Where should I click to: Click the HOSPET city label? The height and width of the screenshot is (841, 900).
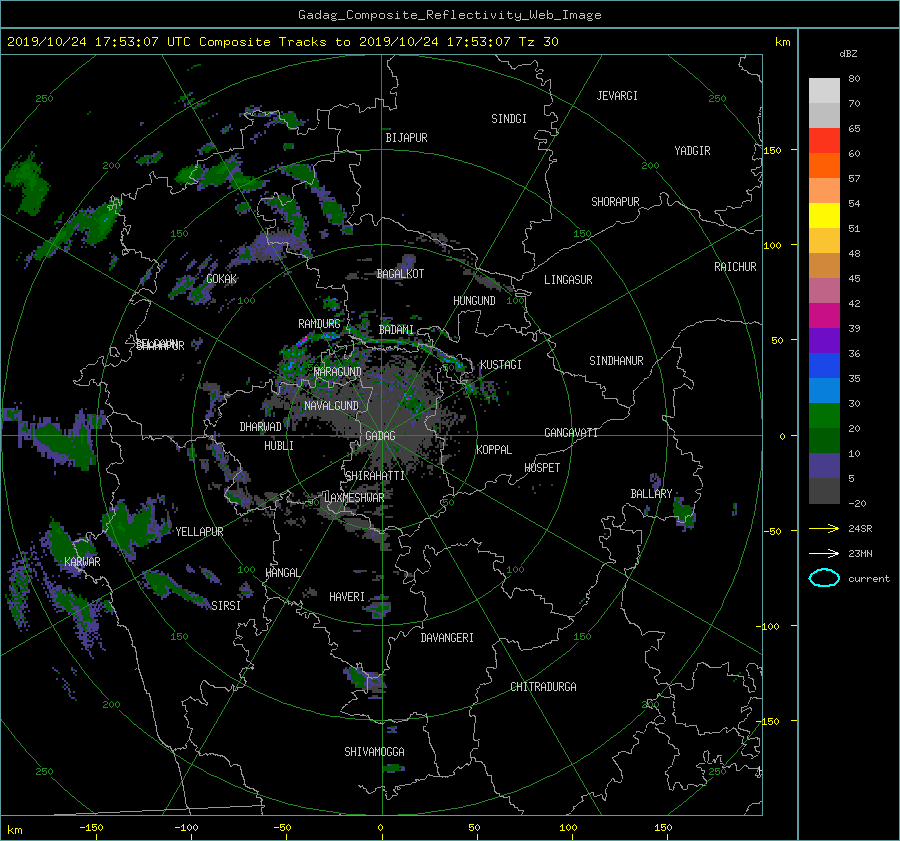coord(542,468)
